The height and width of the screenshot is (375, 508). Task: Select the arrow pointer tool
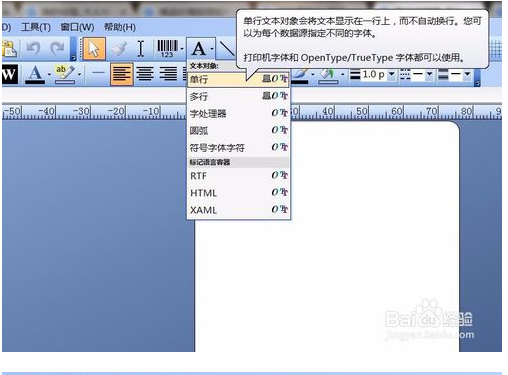click(x=94, y=49)
